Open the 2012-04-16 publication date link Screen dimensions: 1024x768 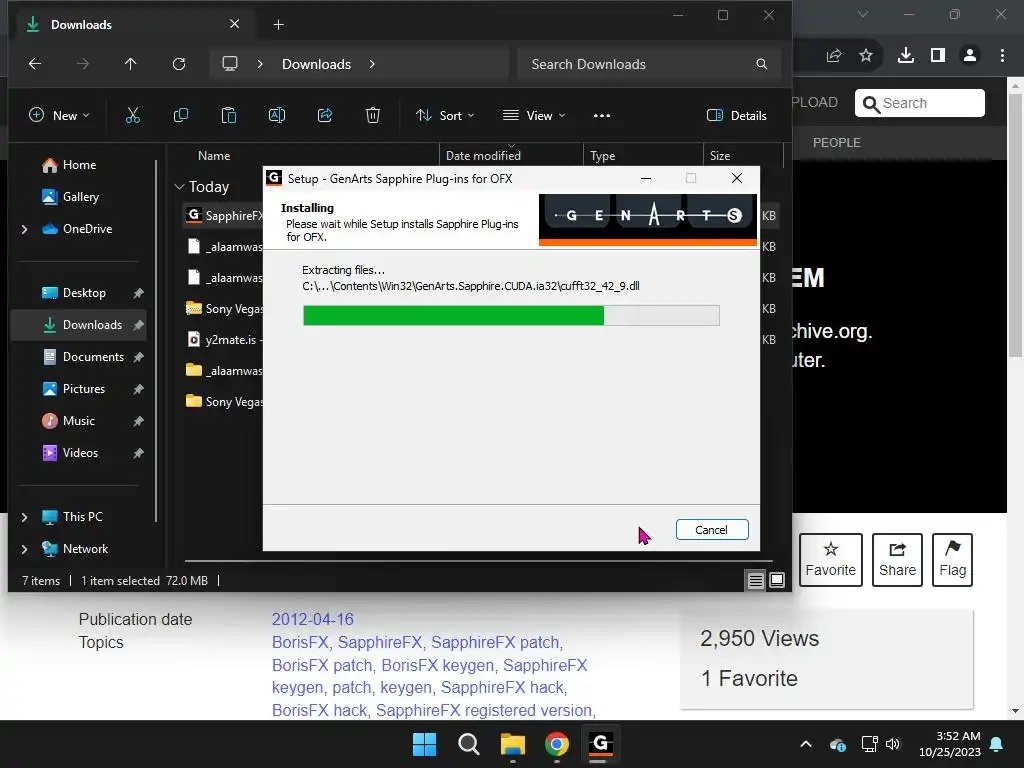313,619
